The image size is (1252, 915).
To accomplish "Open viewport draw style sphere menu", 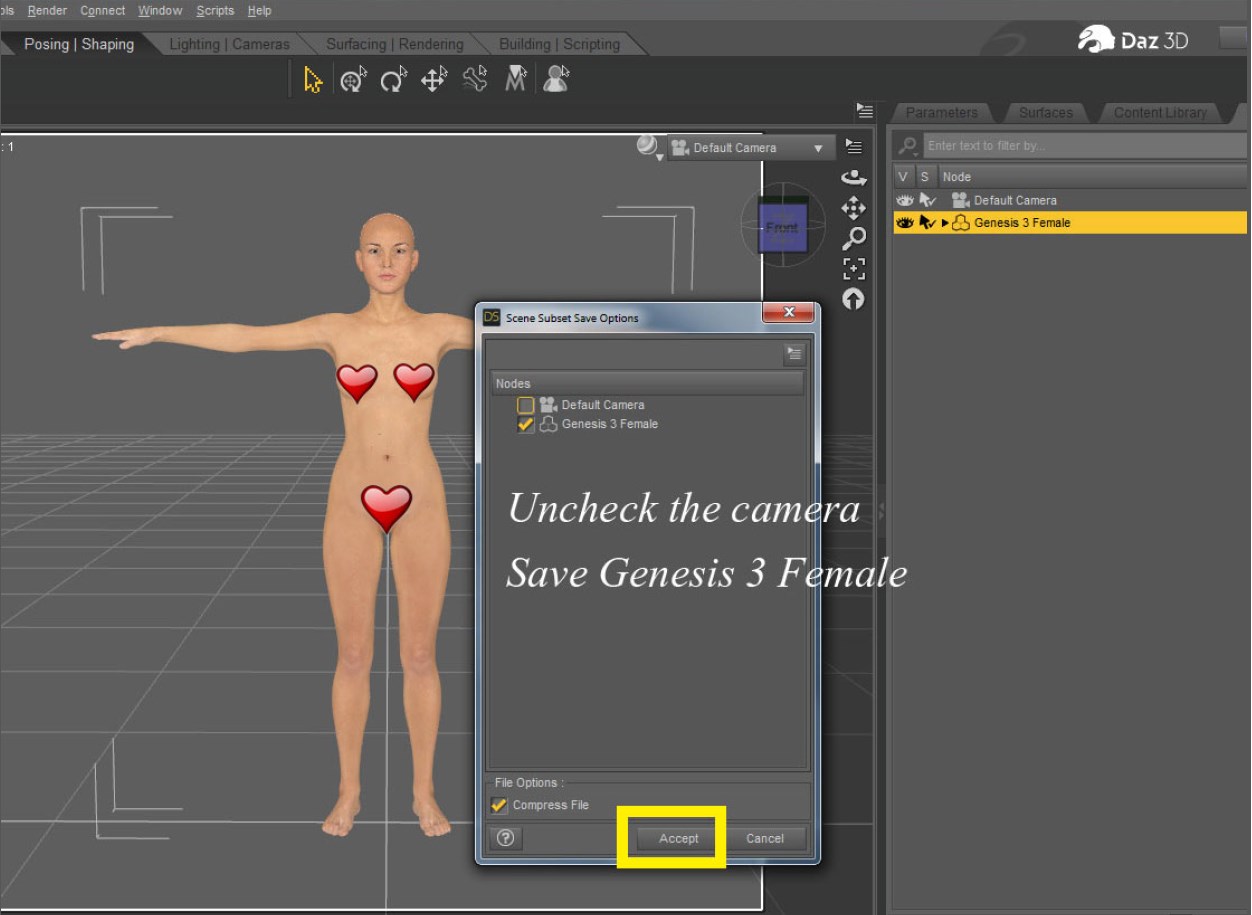I will [649, 147].
